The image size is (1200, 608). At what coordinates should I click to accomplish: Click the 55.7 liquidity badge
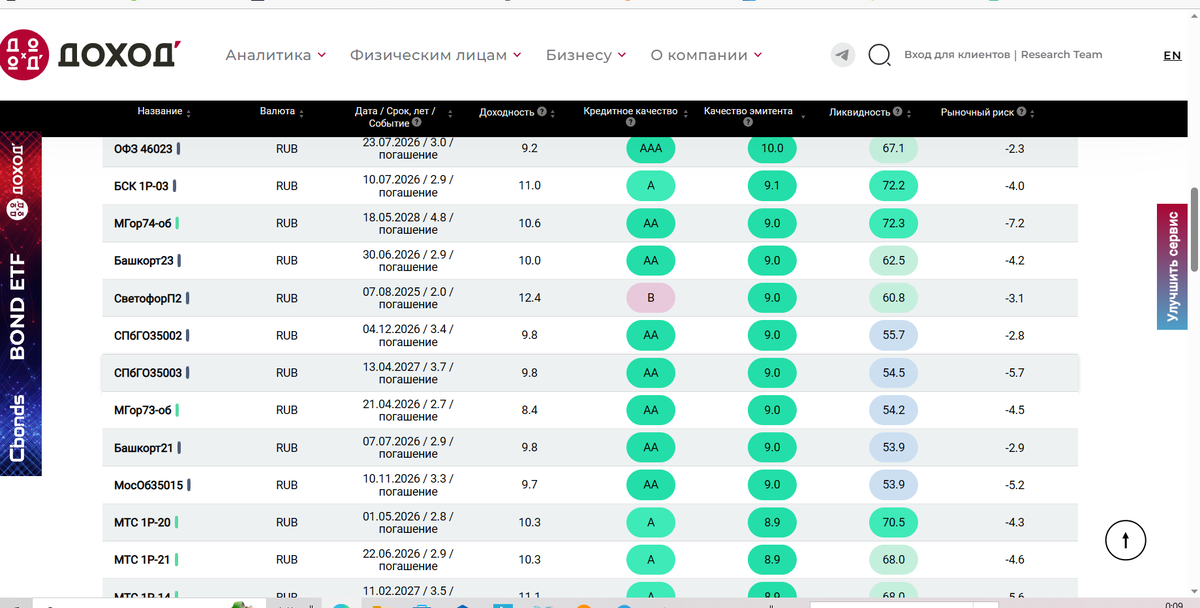click(894, 335)
